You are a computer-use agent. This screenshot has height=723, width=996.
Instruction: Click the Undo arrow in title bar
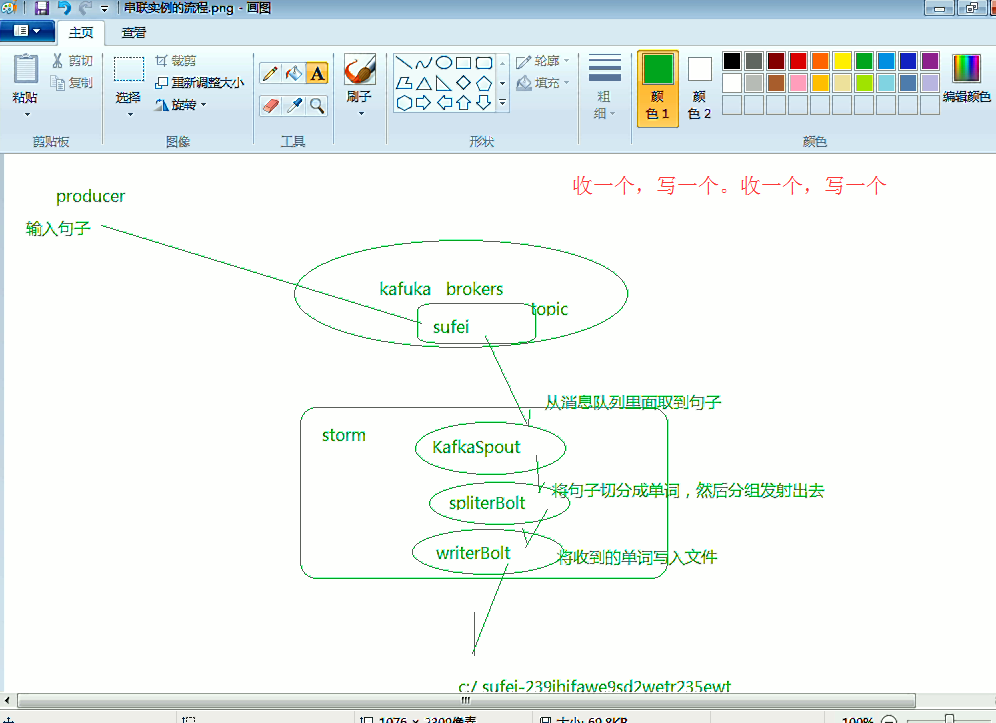pyautogui.click(x=64, y=8)
